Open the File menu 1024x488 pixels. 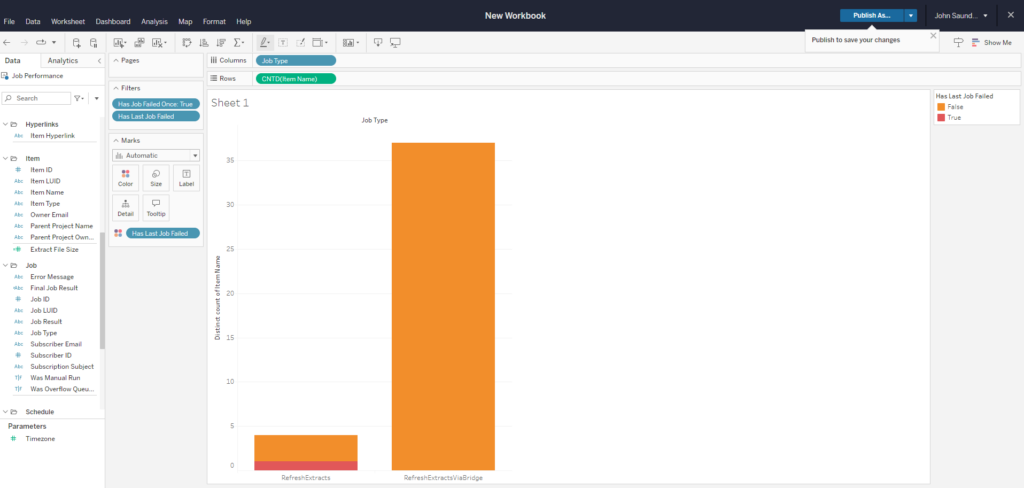[9, 22]
